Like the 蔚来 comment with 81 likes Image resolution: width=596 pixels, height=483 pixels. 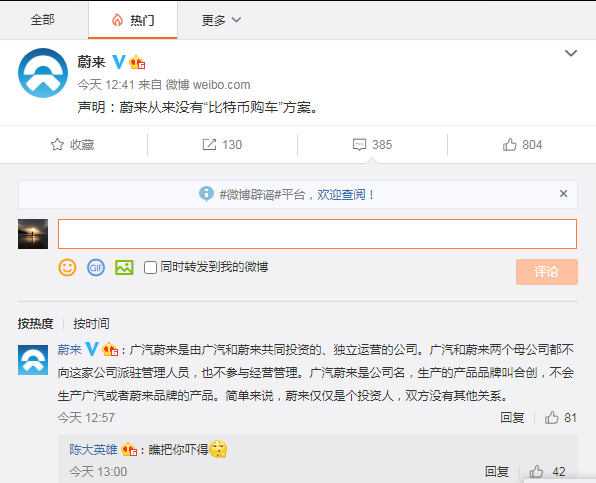point(552,418)
